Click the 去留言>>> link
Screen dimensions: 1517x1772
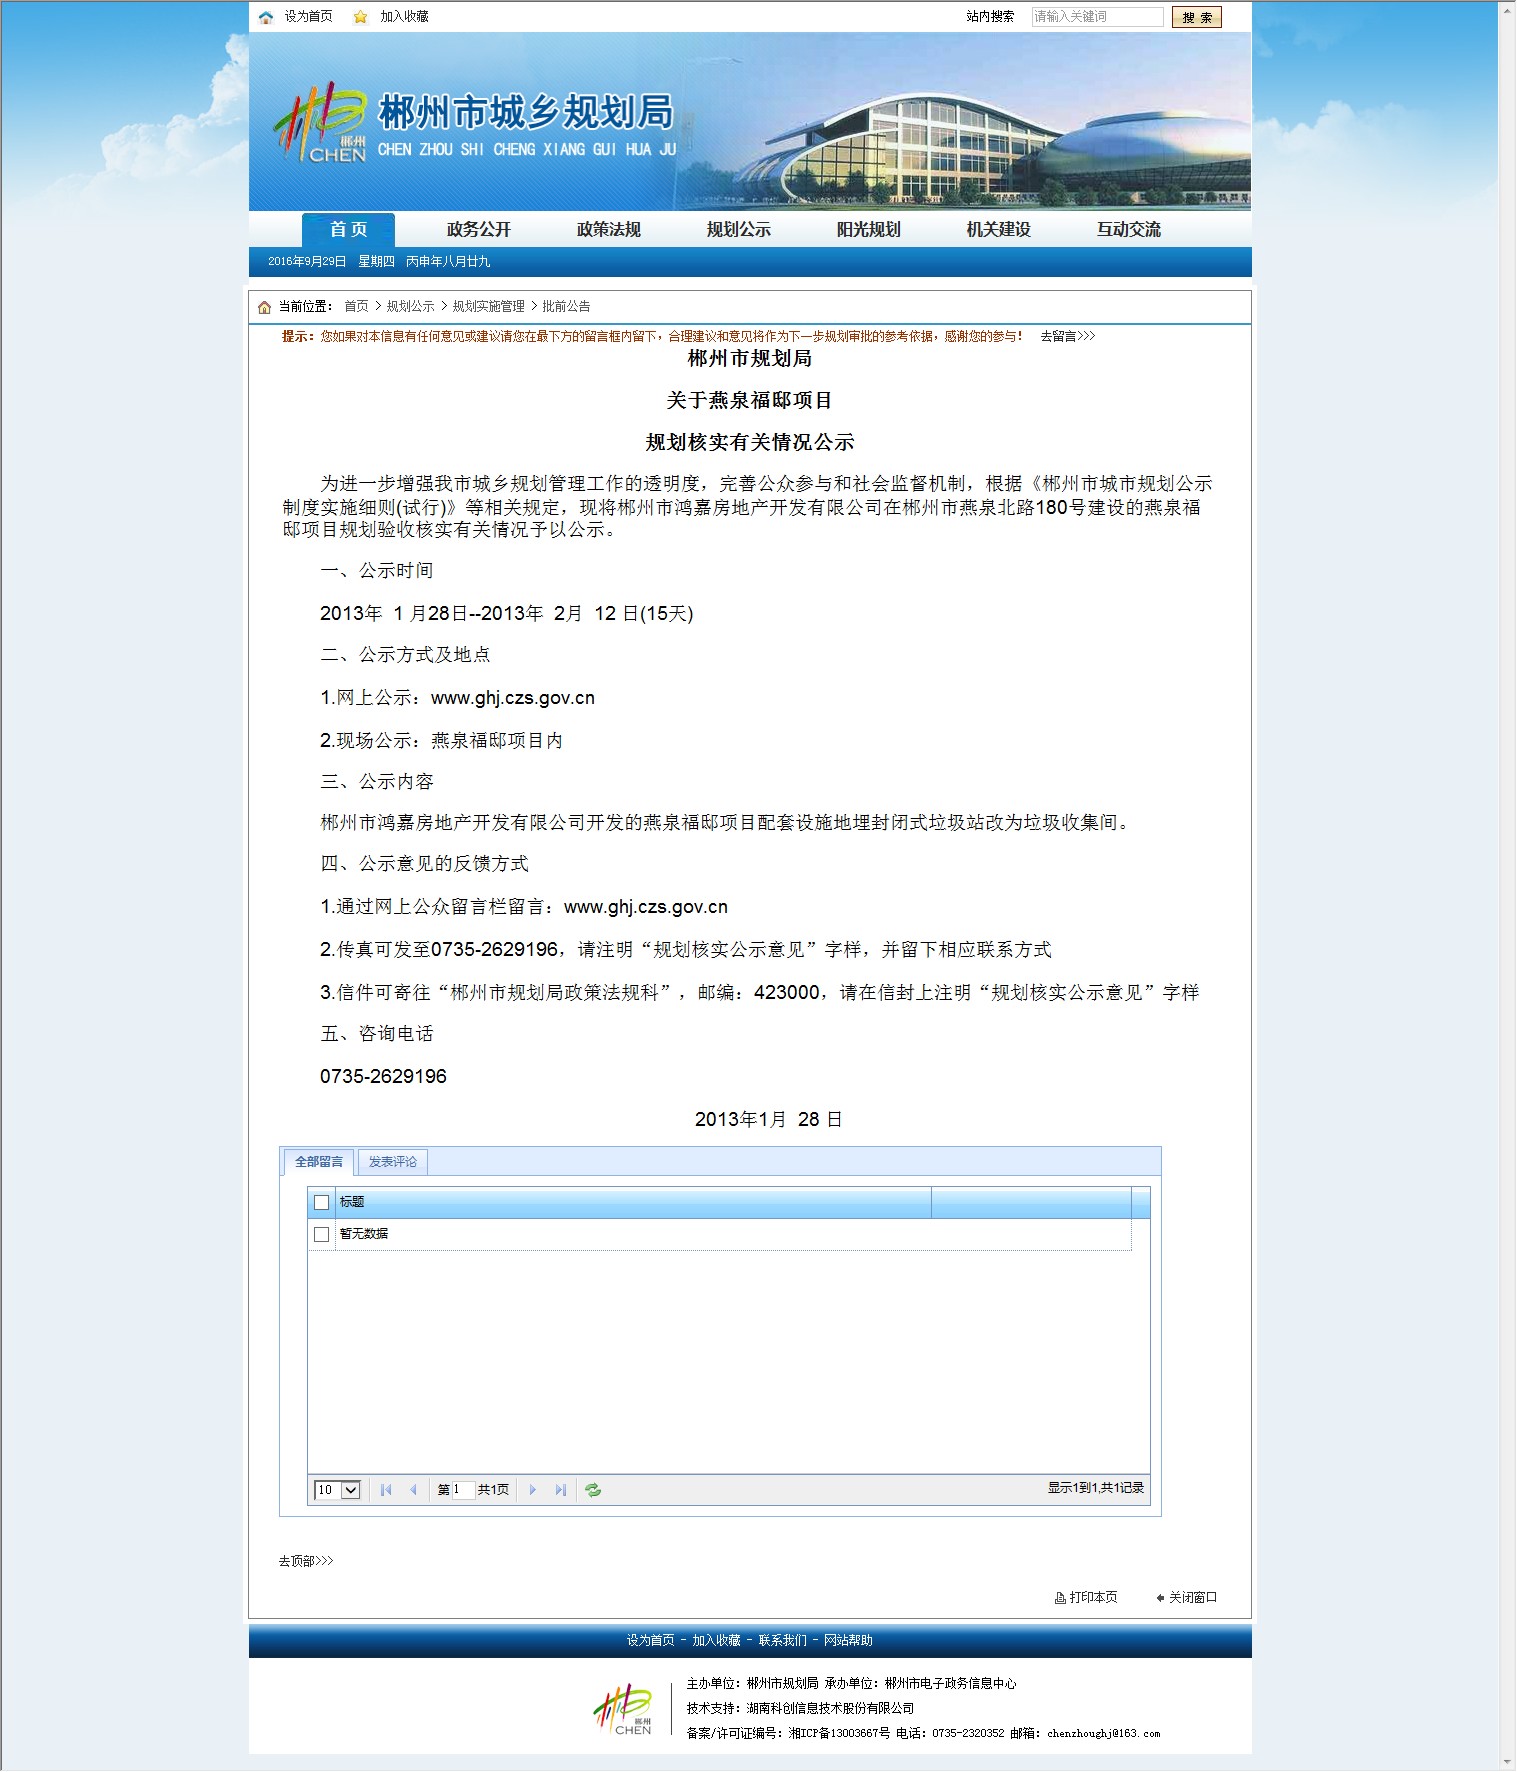click(1068, 336)
